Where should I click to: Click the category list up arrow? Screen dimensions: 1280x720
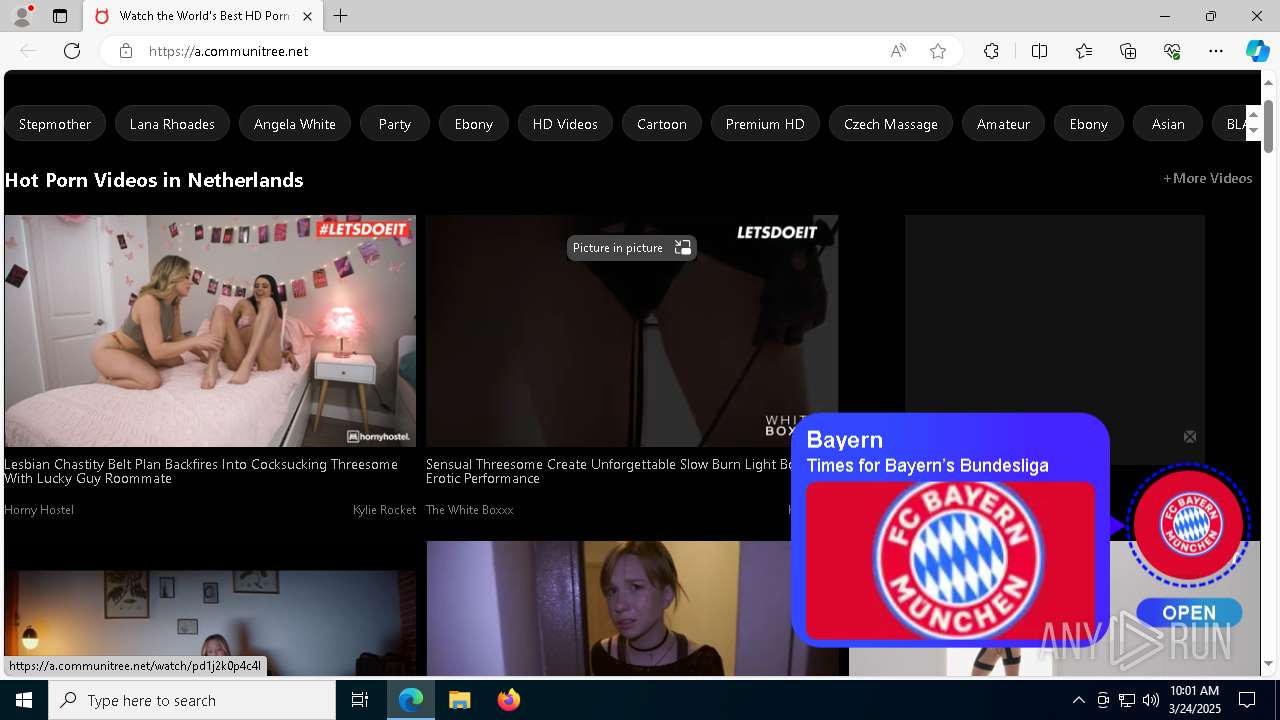[x=1253, y=115]
